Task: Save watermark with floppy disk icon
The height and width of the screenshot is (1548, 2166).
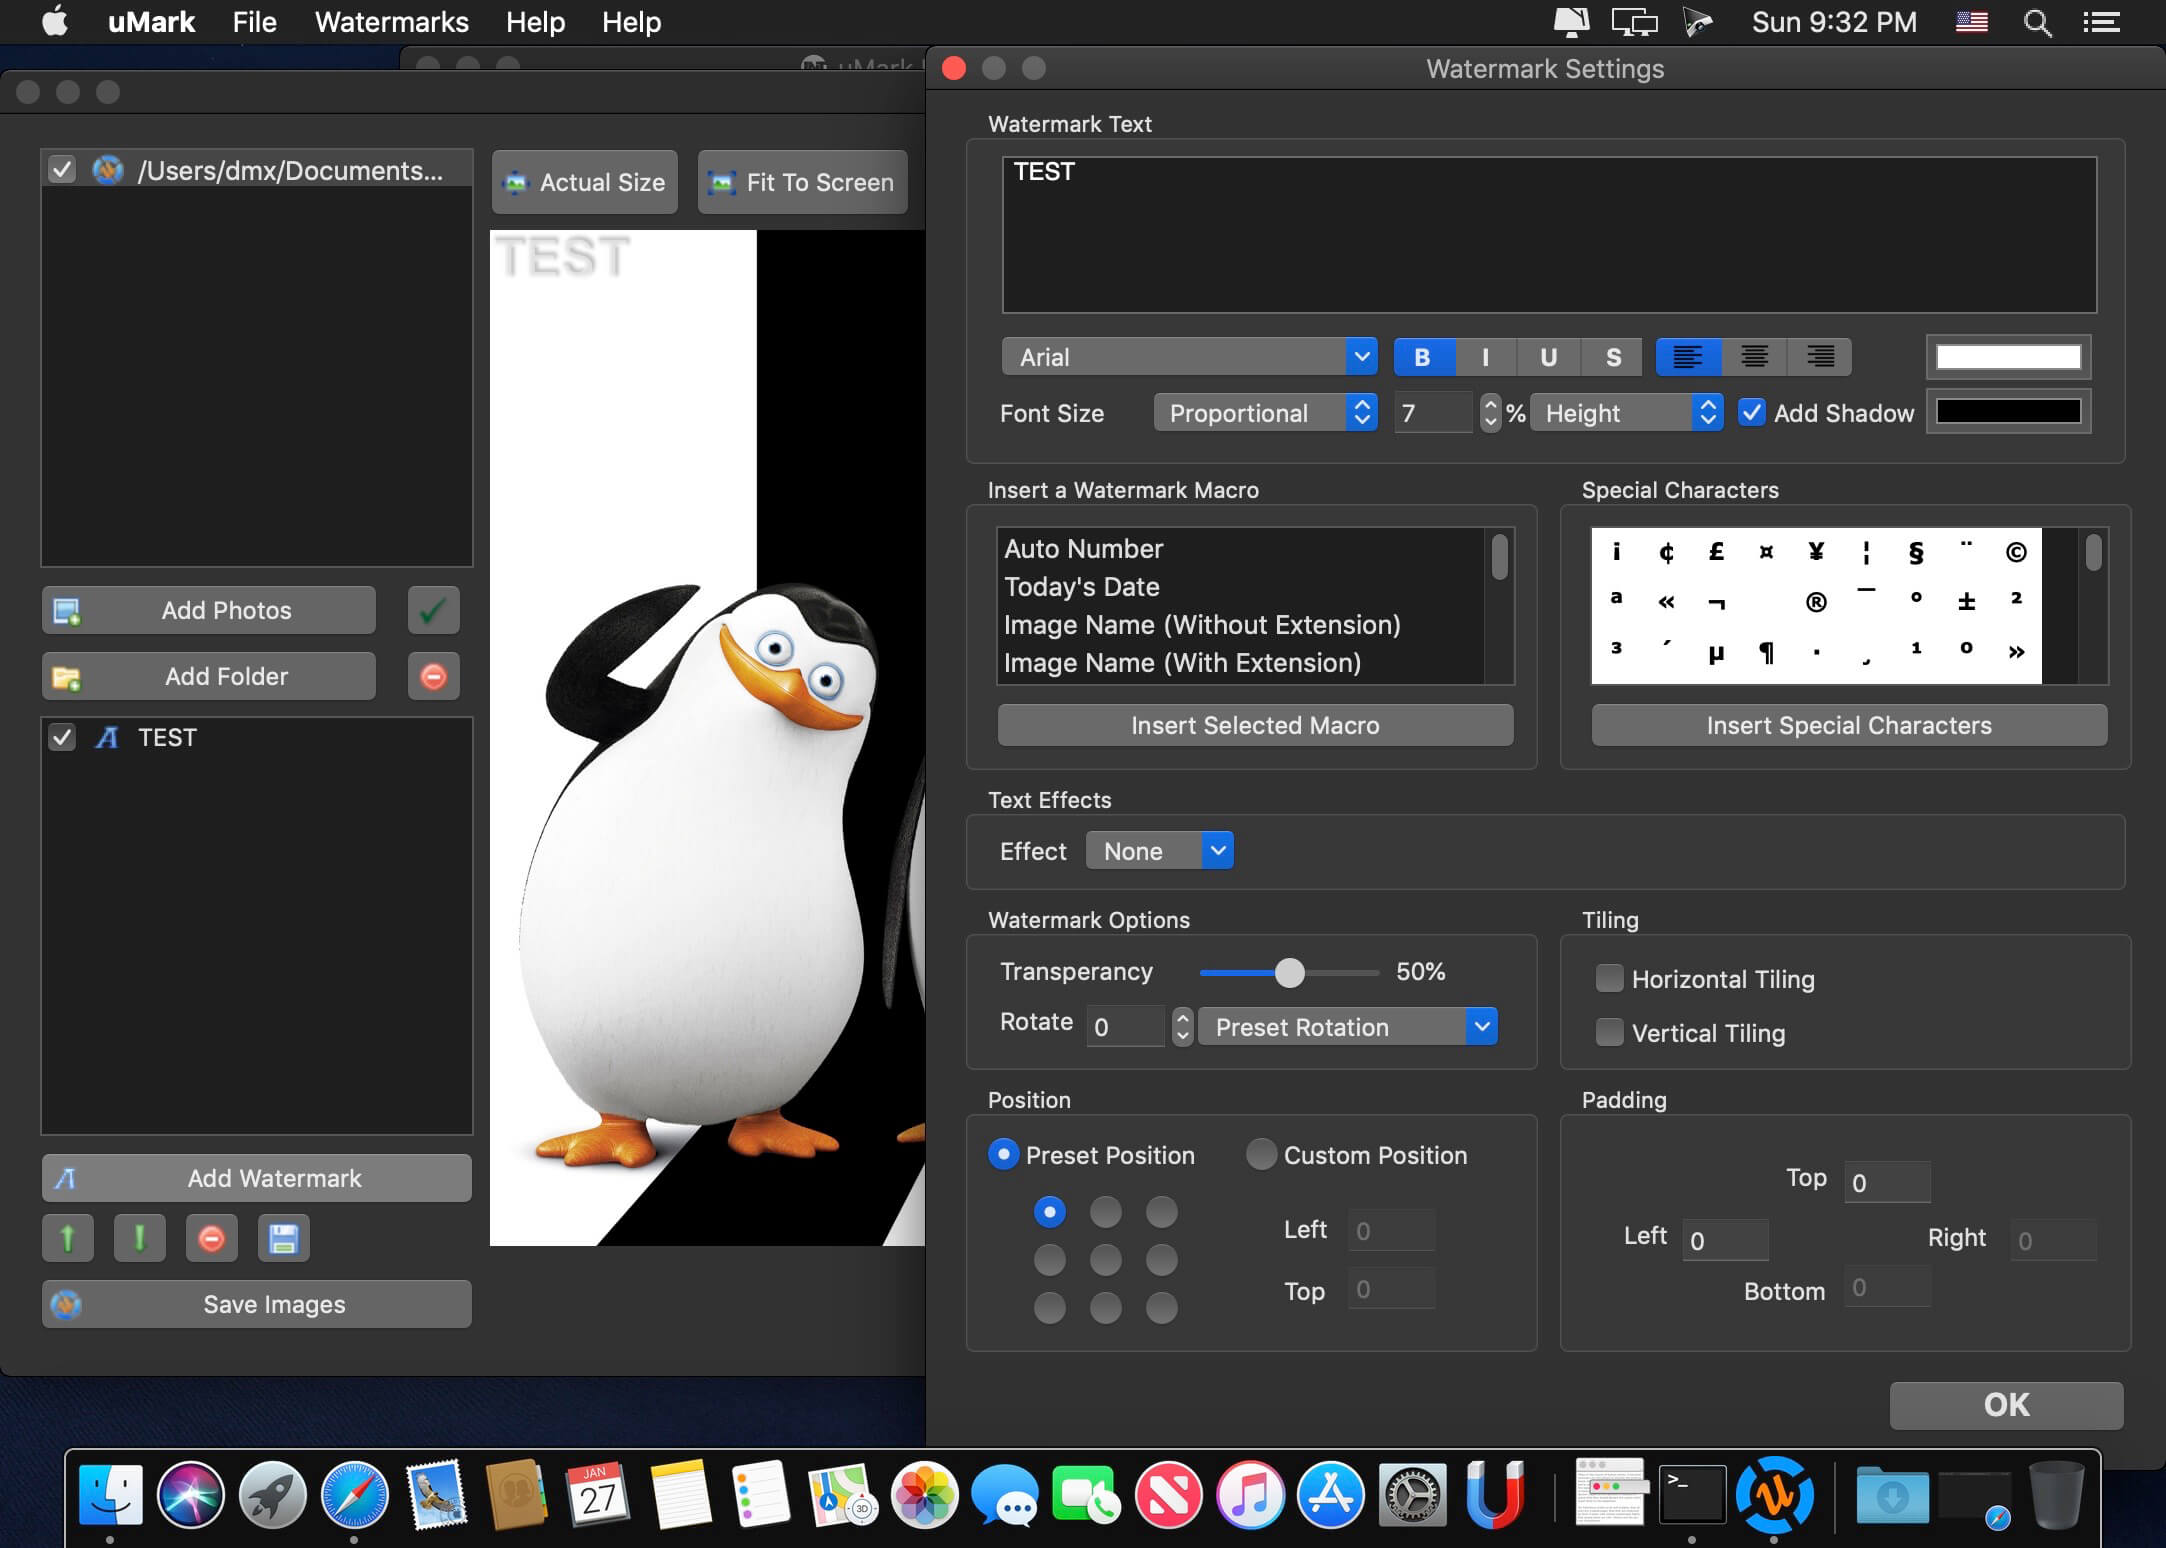Action: (284, 1239)
